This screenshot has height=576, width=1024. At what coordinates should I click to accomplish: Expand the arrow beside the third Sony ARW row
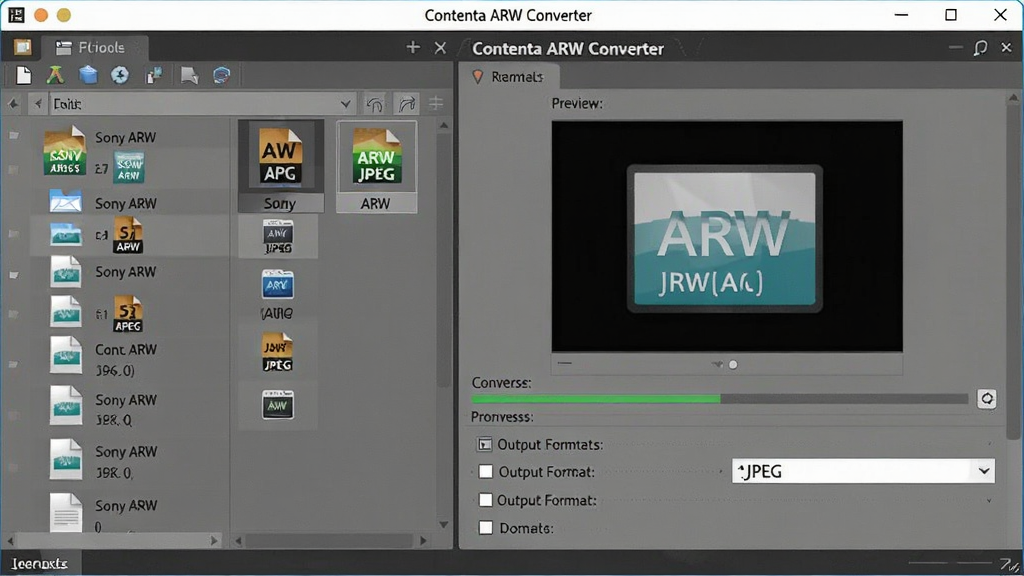click(14, 275)
